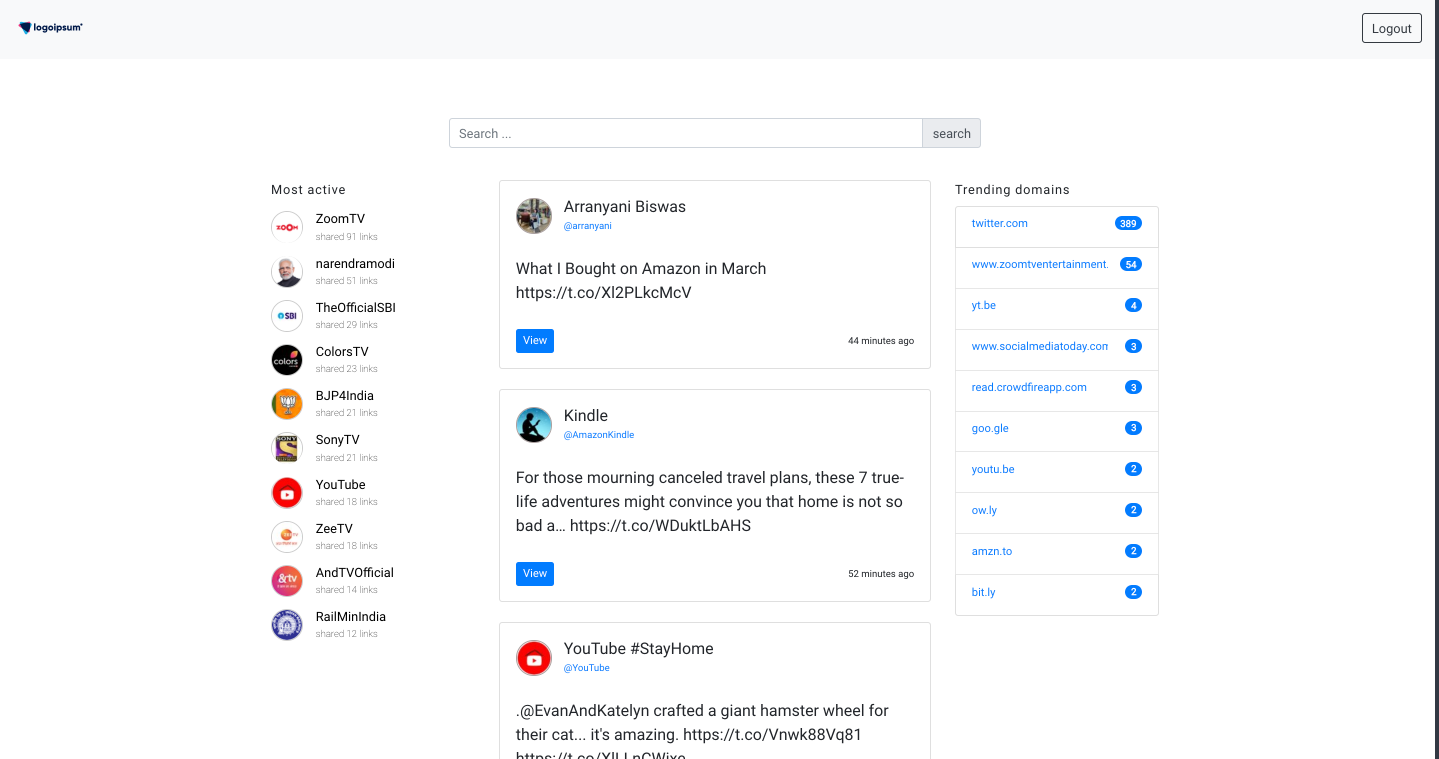
Task: Open the @arranyani handle link
Action: tap(588, 226)
